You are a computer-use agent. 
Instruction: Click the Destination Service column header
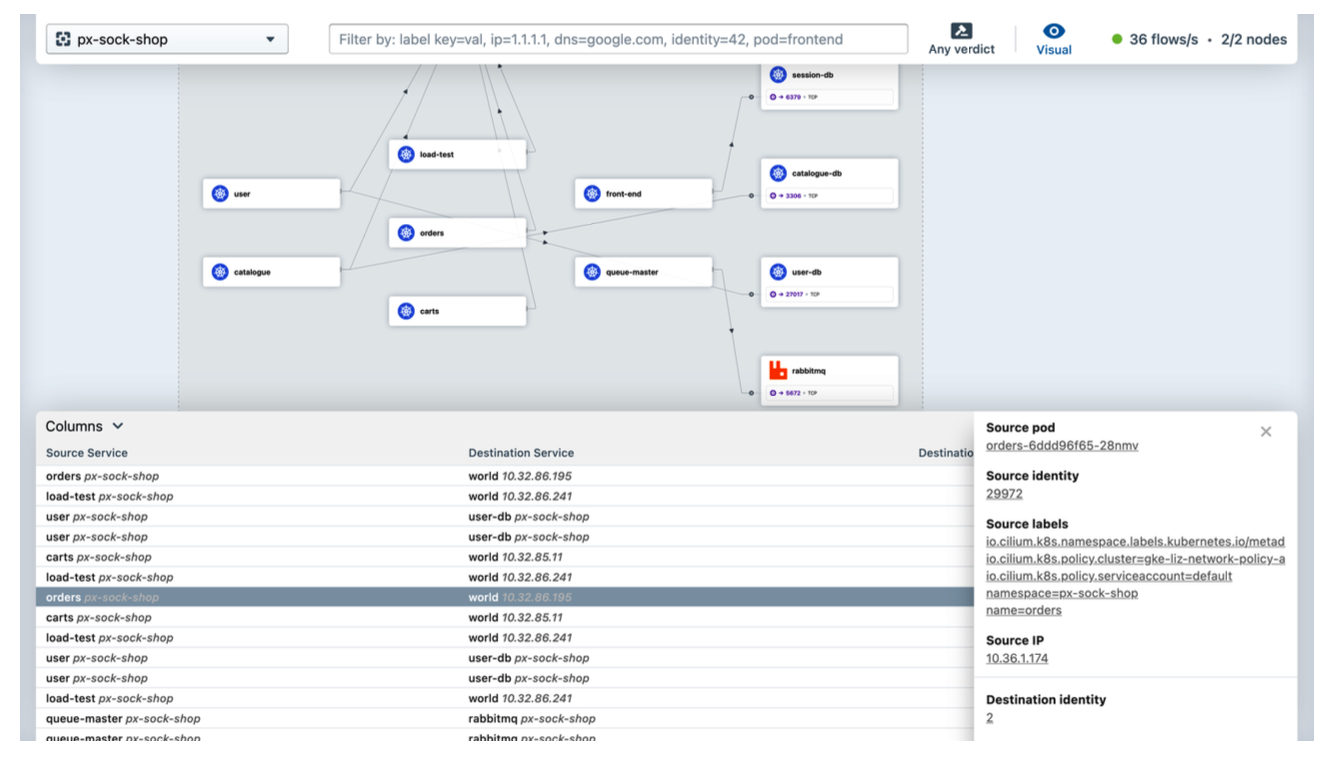coord(521,453)
